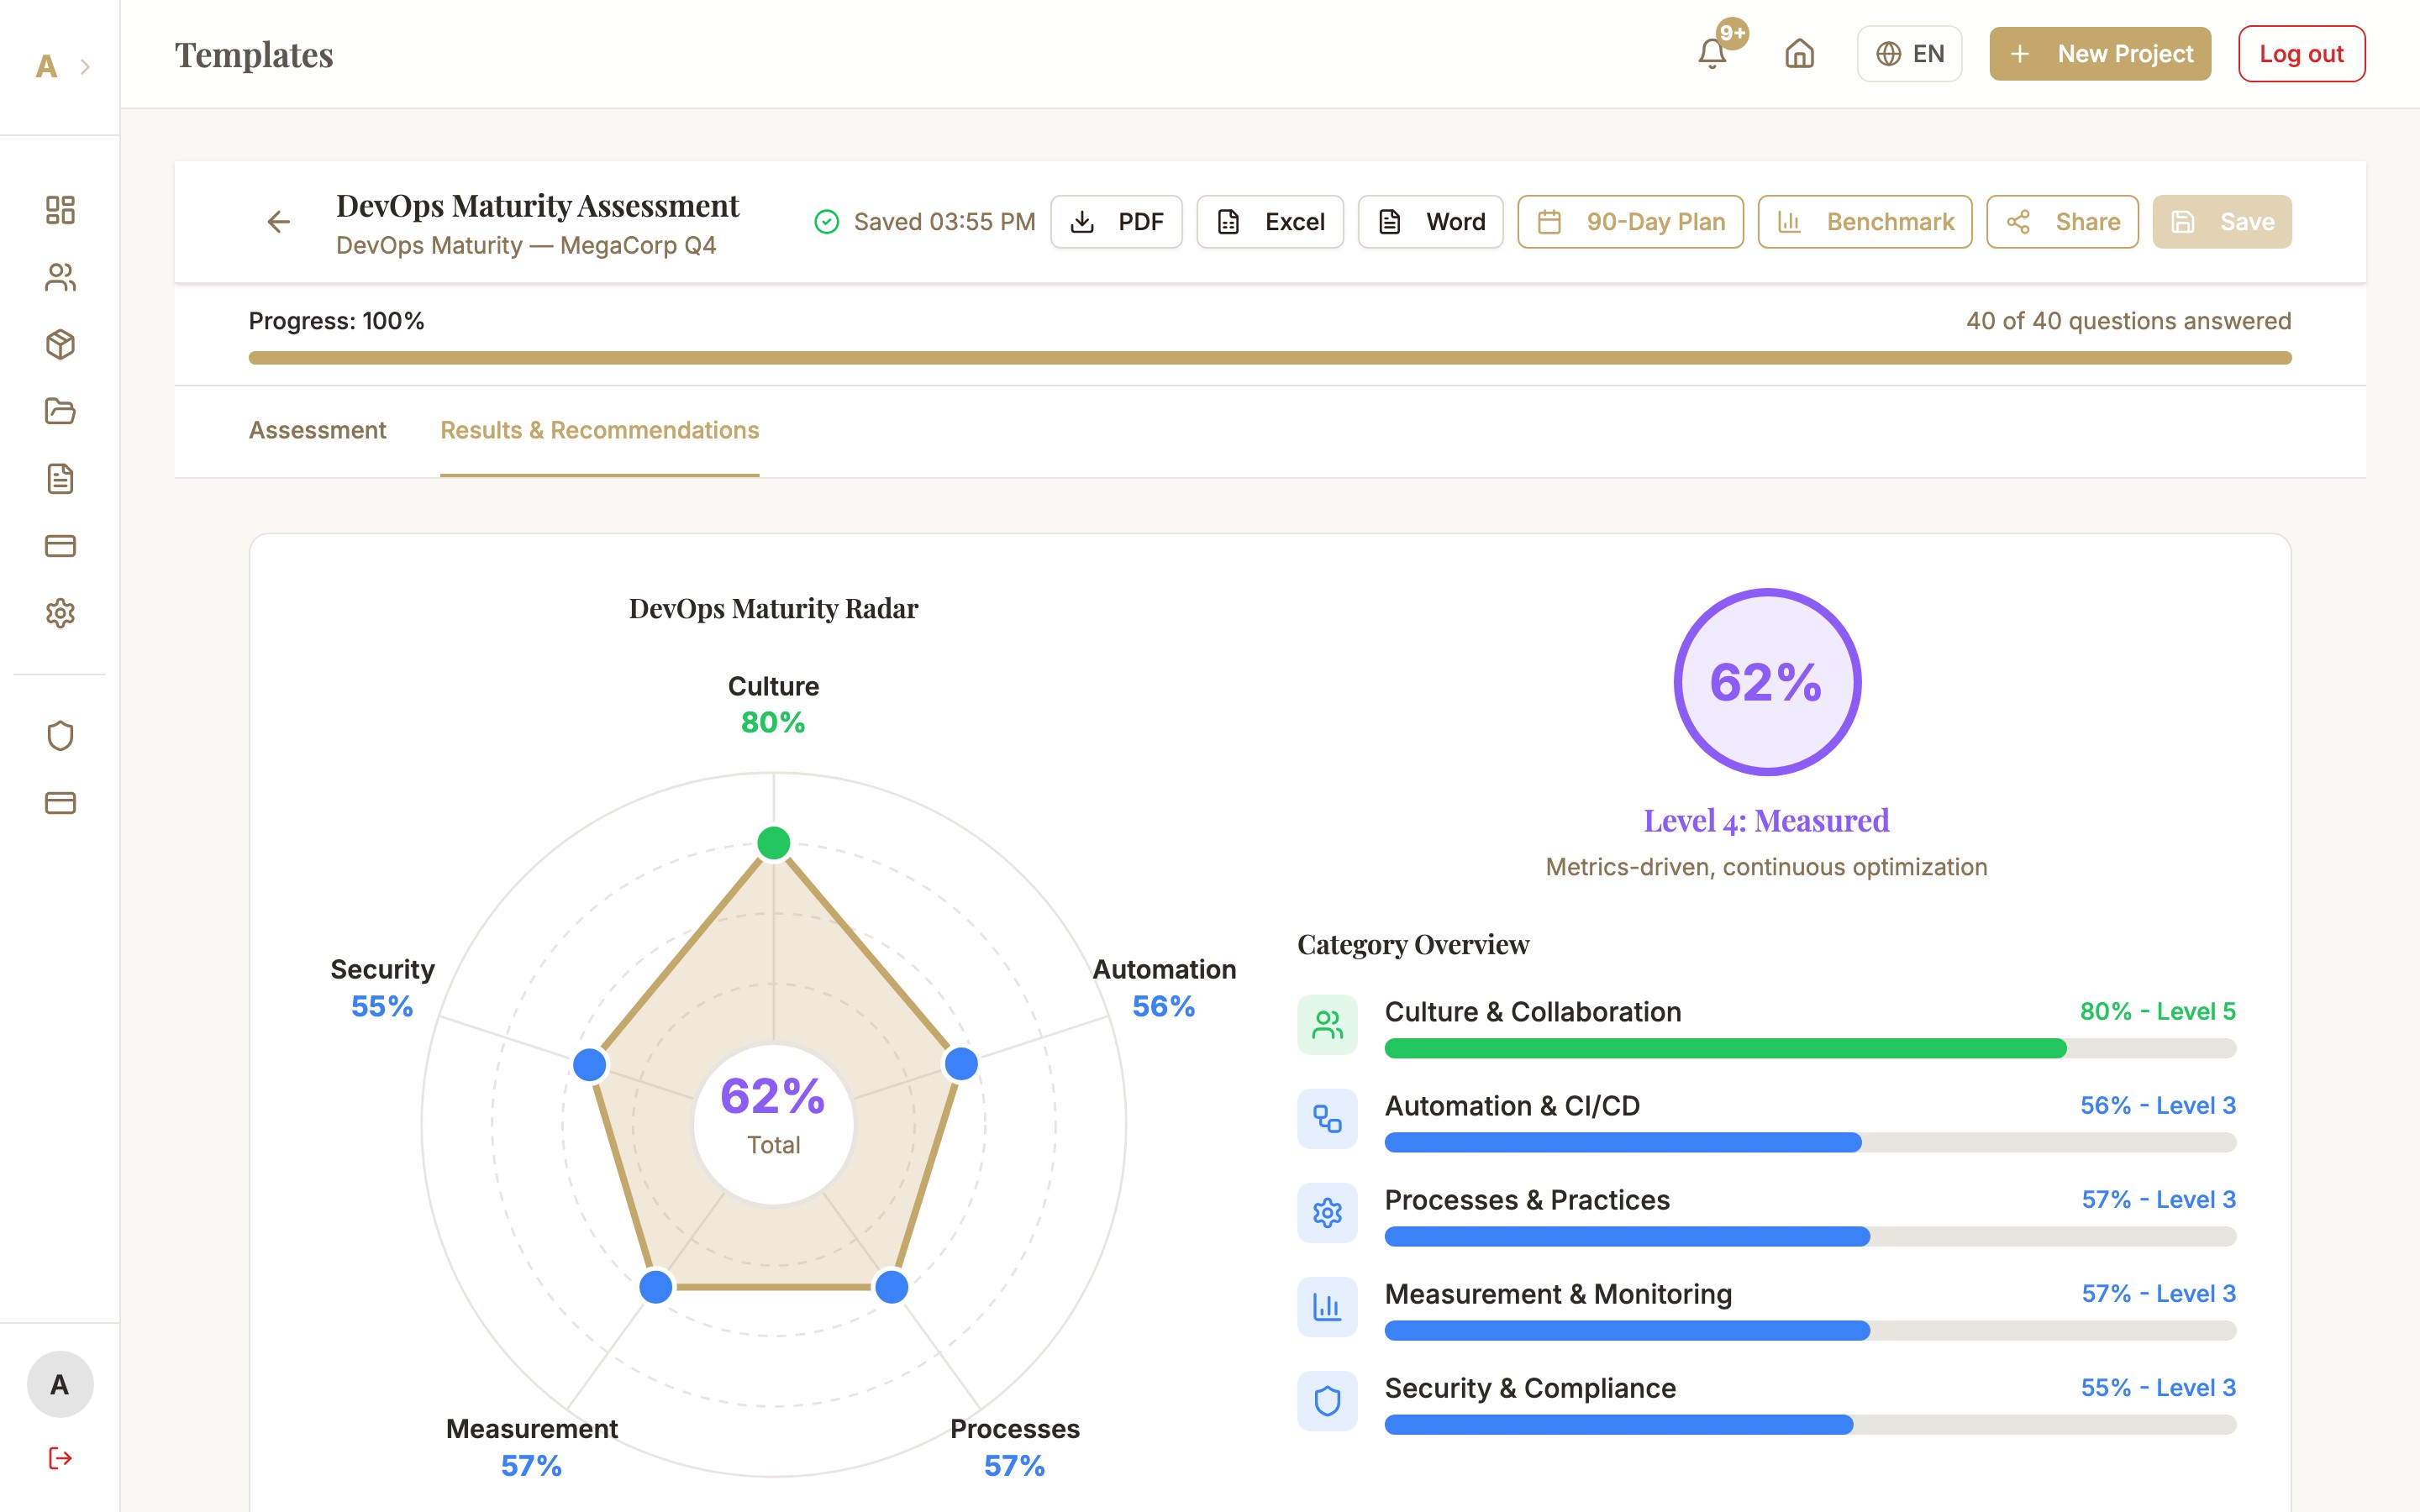This screenshot has height=1512, width=2420.
Task: Click the Processes & Practices gear icon
Action: tap(1327, 1213)
